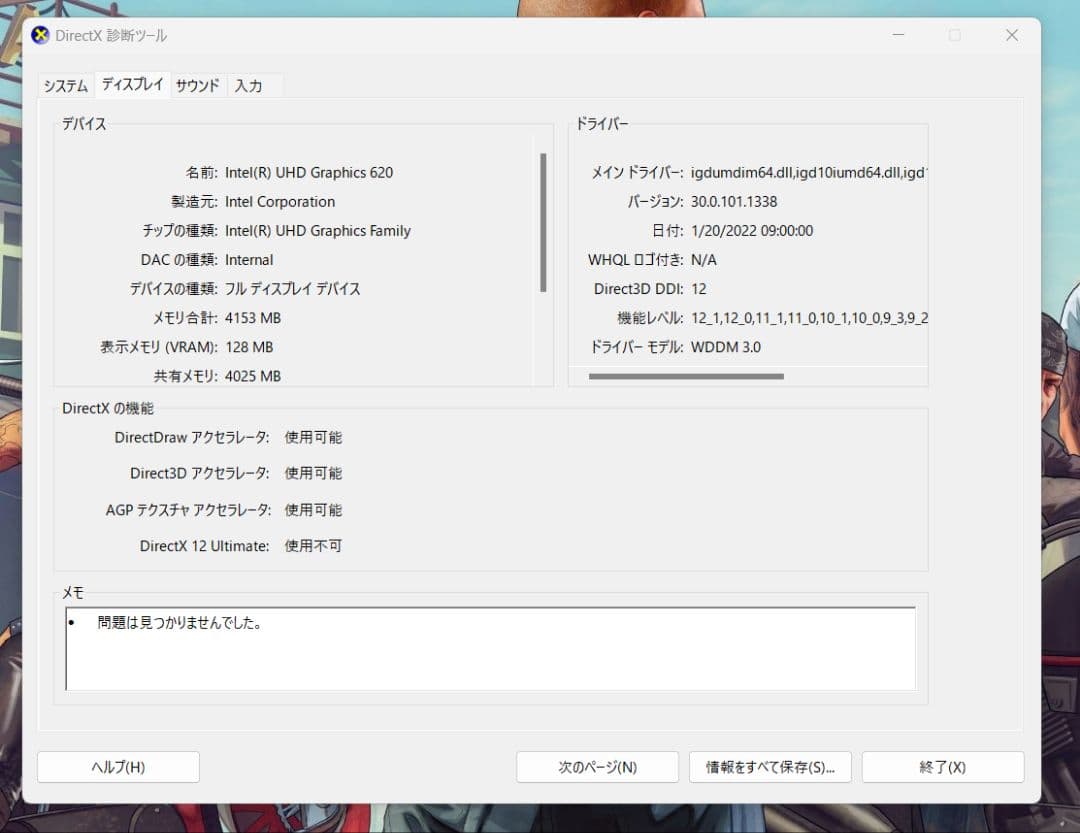Image resolution: width=1080 pixels, height=833 pixels.
Task: Exit dxdiag via the 終了(X) button
Action: click(943, 767)
